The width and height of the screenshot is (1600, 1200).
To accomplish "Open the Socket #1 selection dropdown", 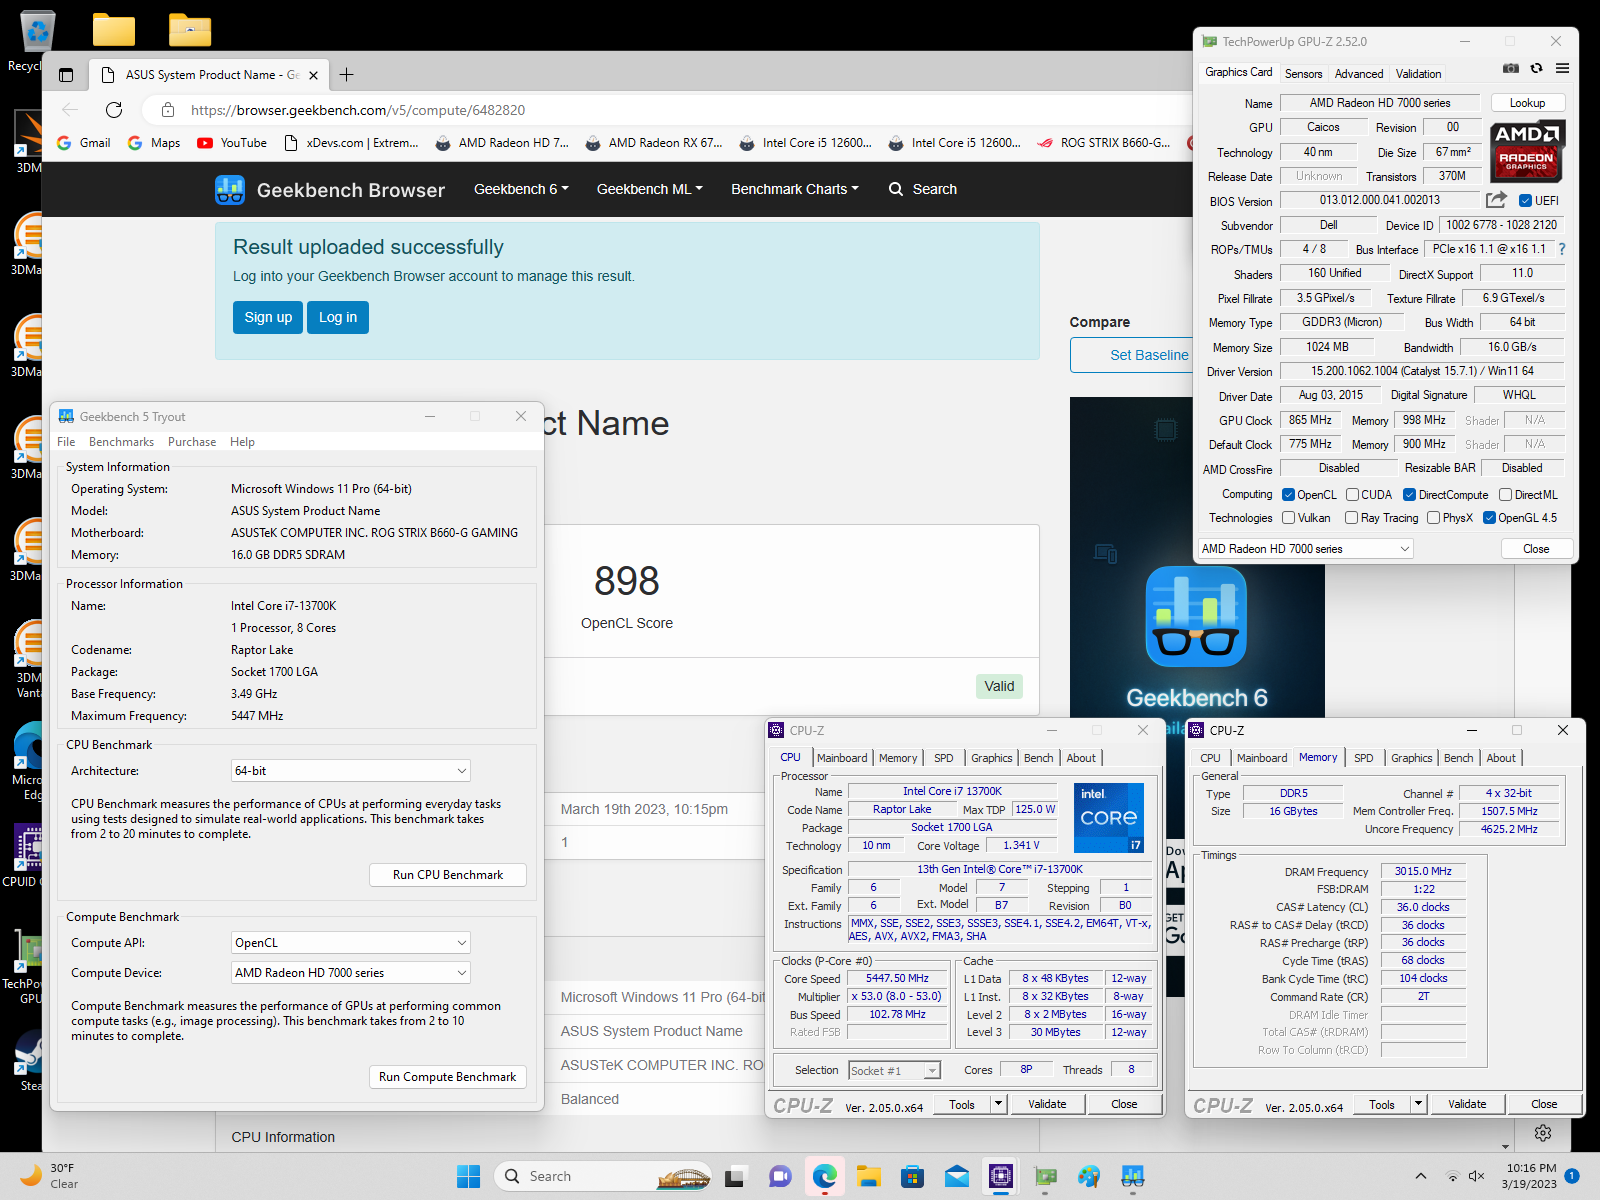I will 895,1071.
